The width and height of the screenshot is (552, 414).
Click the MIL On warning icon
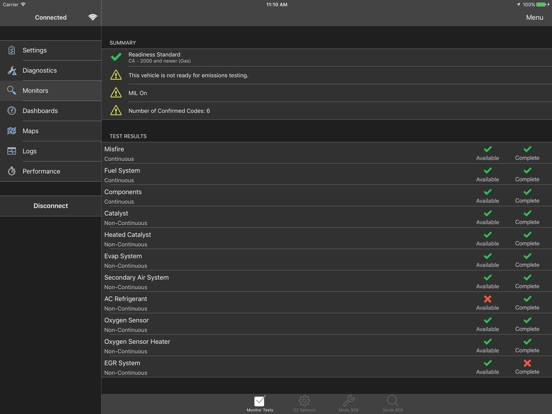tap(116, 93)
